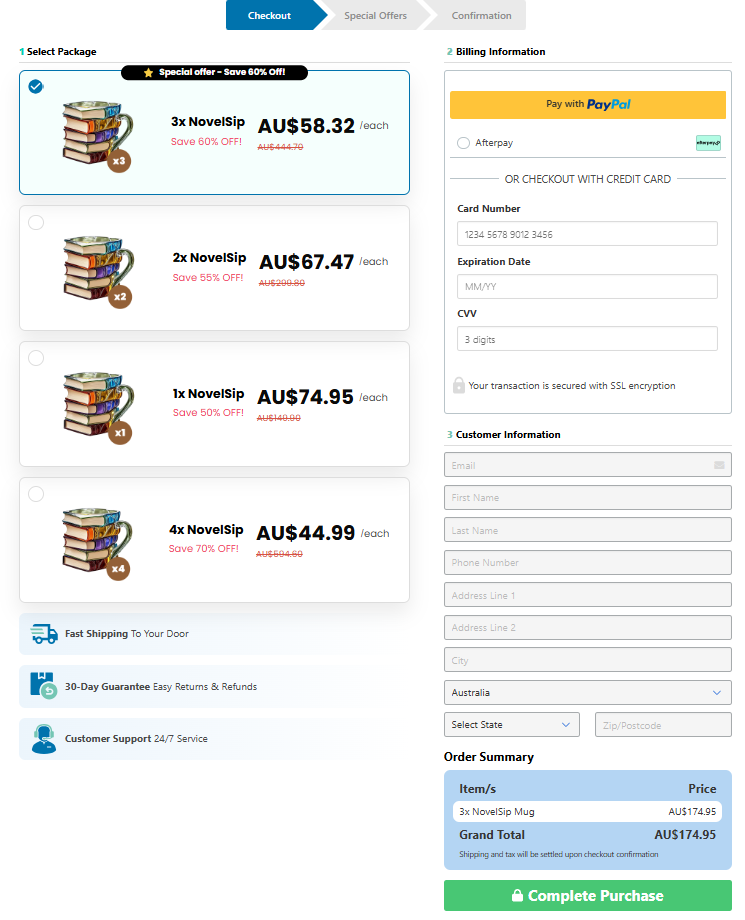Screen dimensions: 745x920
Task: Click the 1x NovelSip mug image
Action: click(94, 404)
